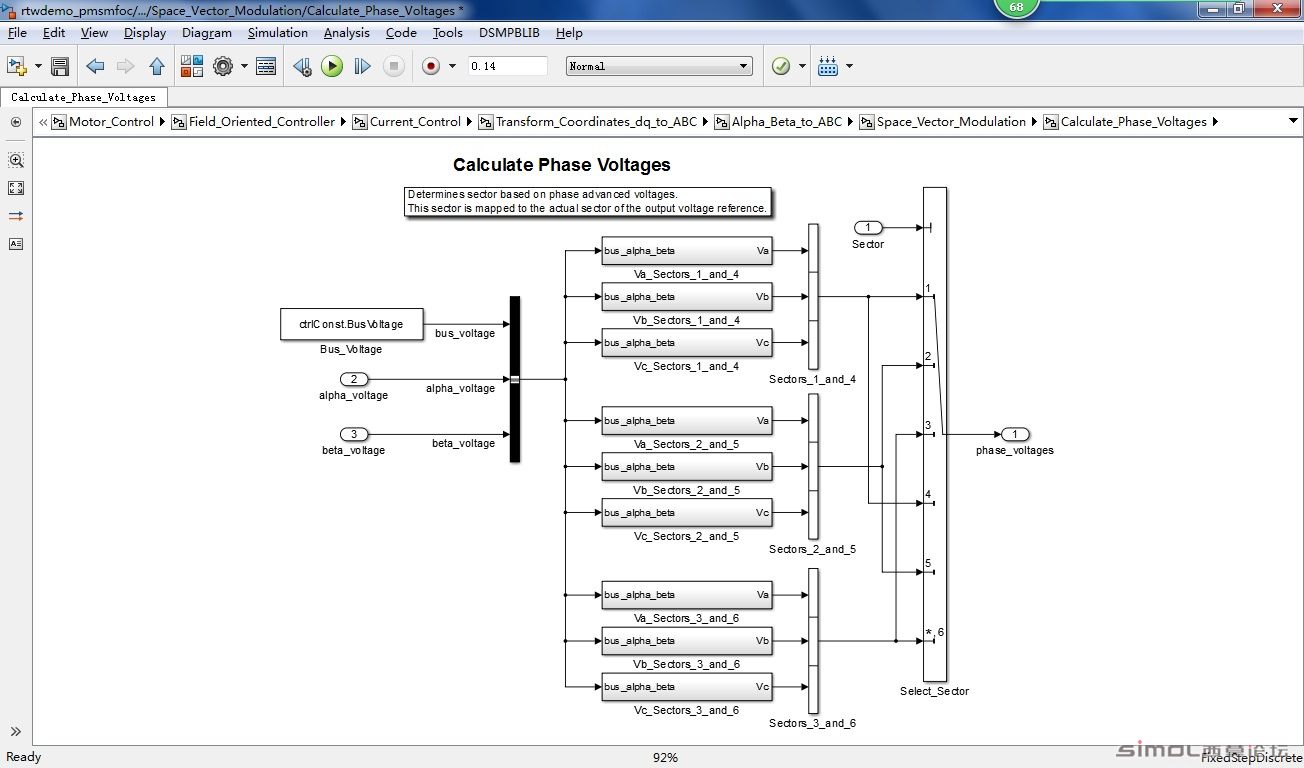The width and height of the screenshot is (1304, 768).
Task: Select the Select_Sector multiport switch
Action: pos(934,434)
